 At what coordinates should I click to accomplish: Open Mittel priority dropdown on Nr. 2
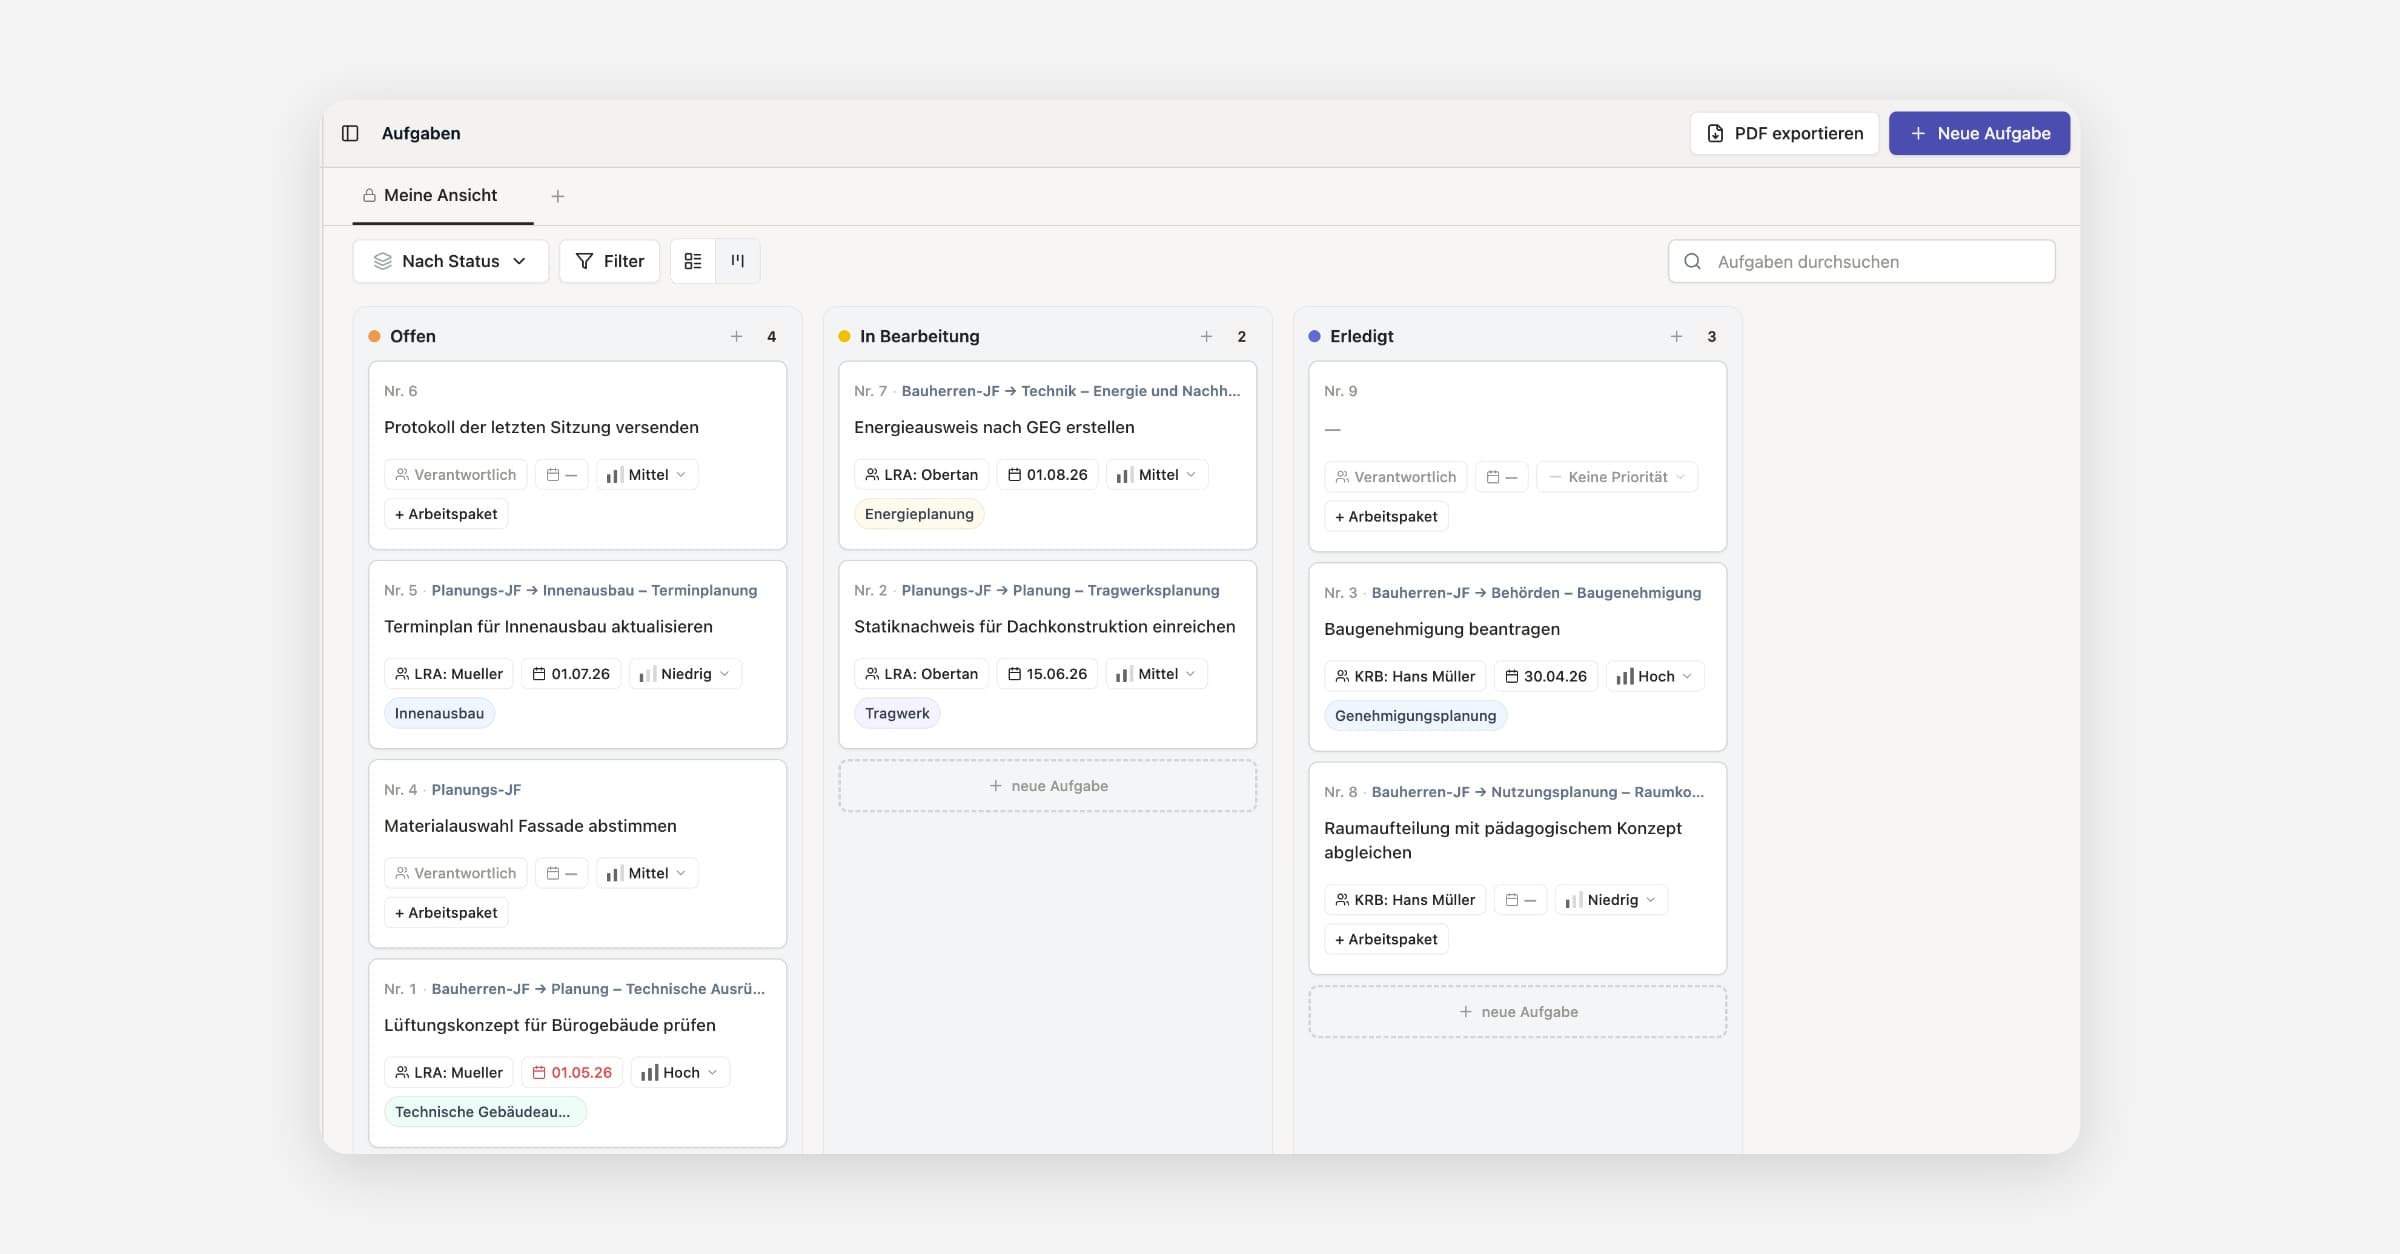(x=1157, y=673)
